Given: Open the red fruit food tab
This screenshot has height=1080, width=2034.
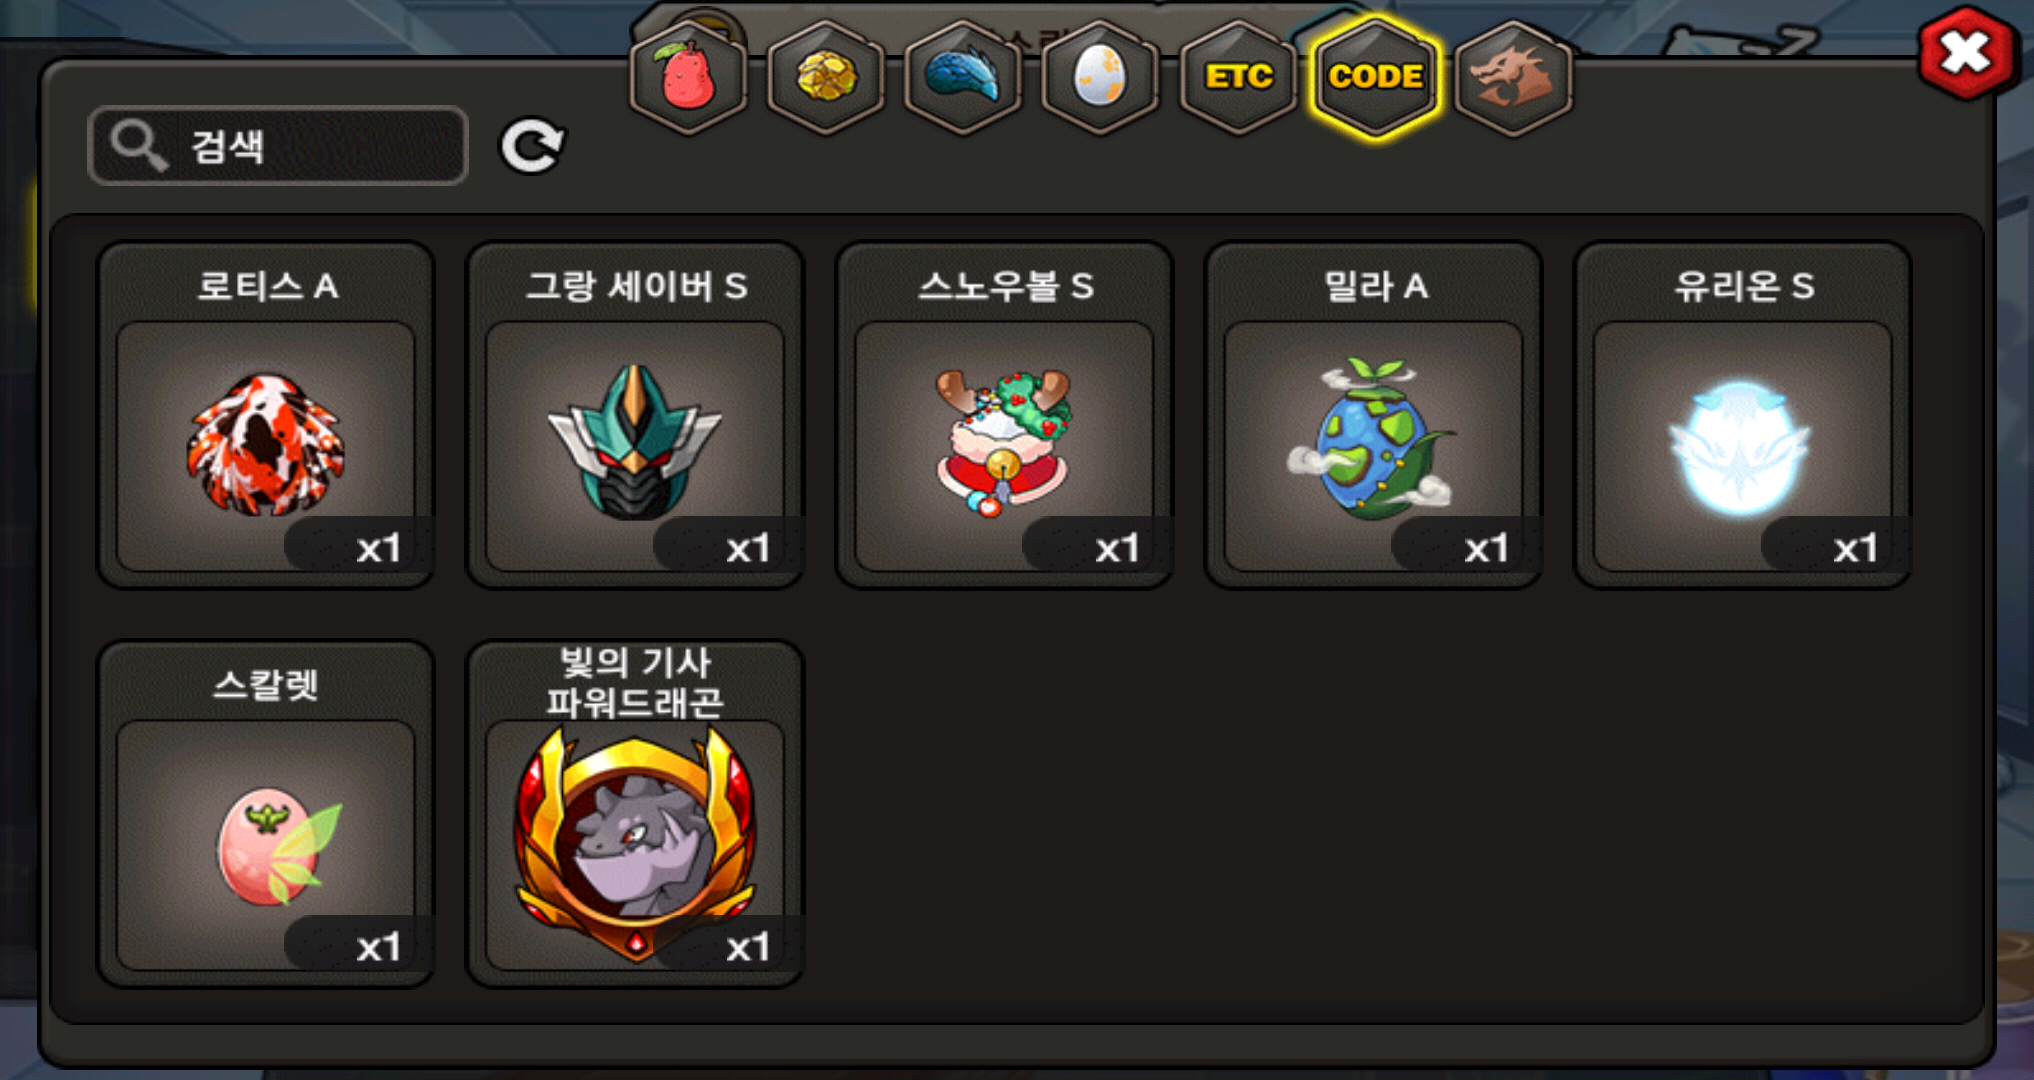Looking at the screenshot, I should coord(687,78).
